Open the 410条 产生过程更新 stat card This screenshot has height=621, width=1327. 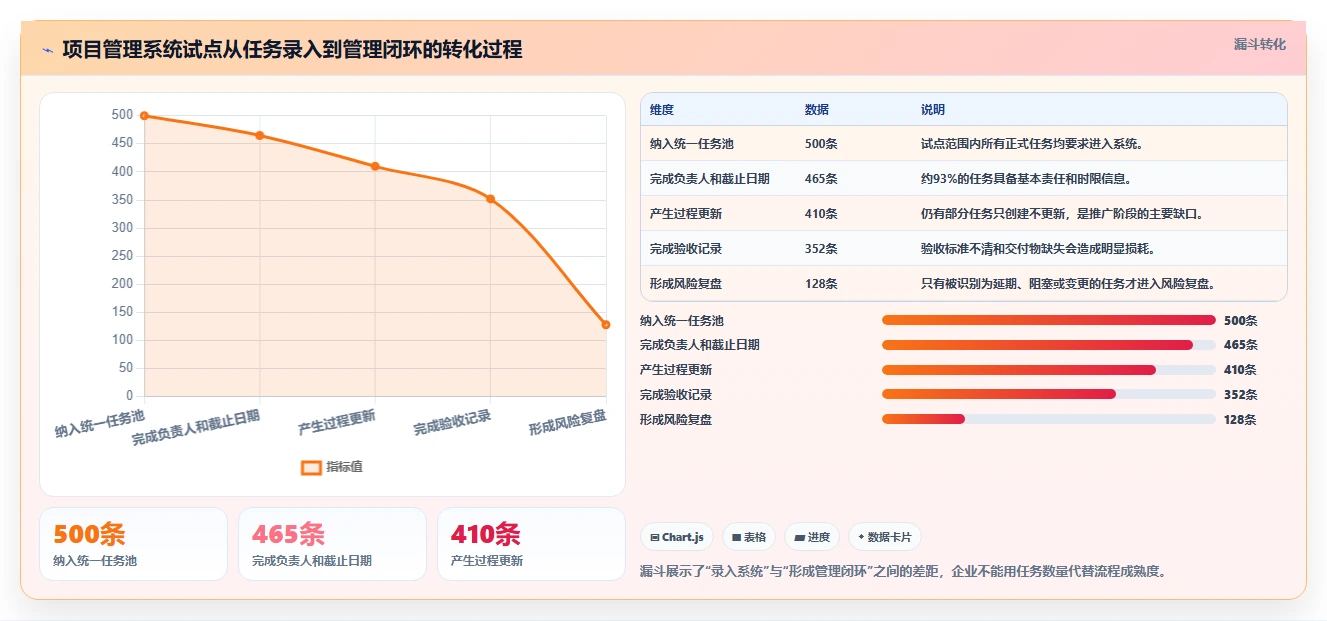point(531,544)
